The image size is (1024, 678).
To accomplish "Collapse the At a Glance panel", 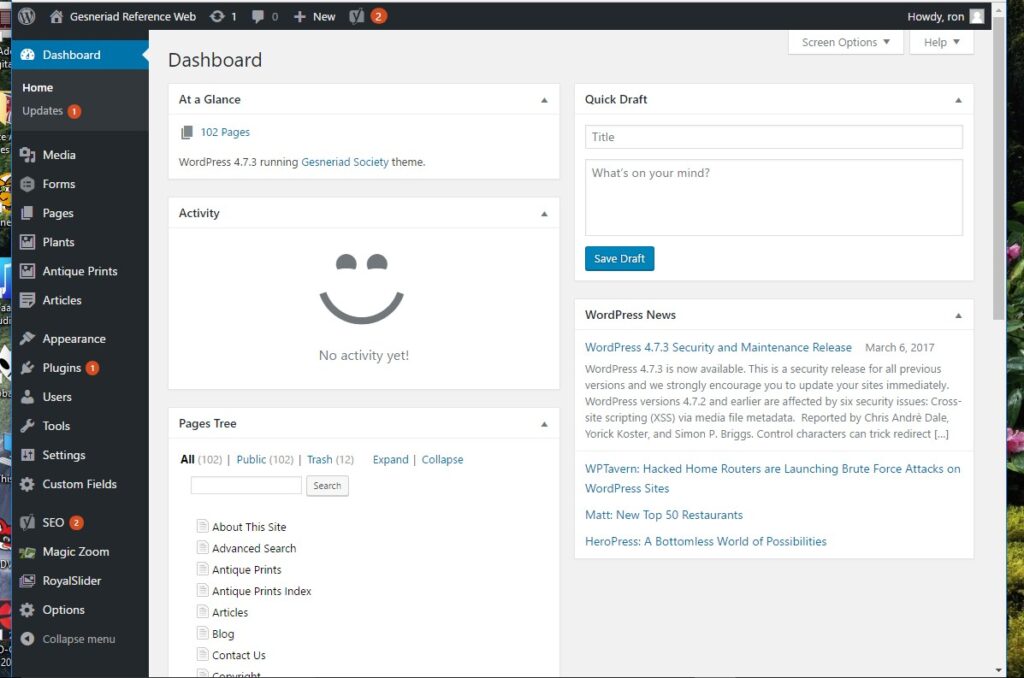I will (544, 100).
